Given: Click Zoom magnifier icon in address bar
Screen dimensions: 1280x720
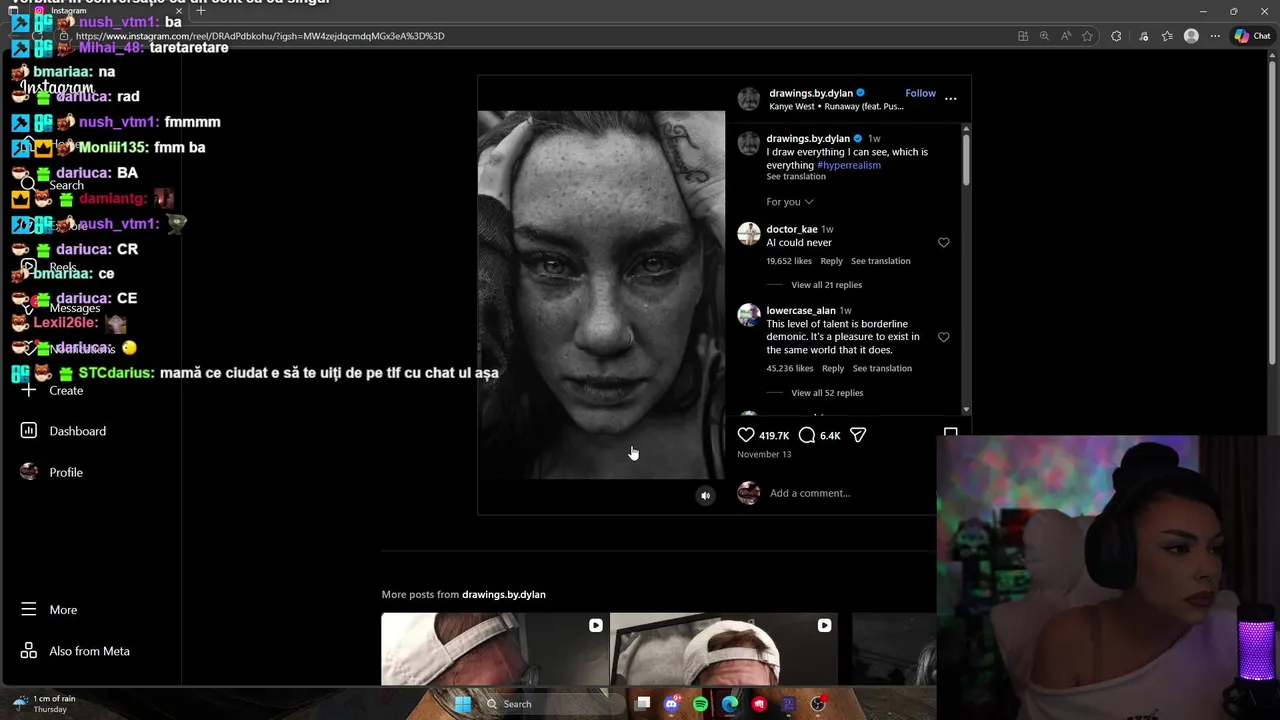Looking at the screenshot, I should (x=1044, y=36).
